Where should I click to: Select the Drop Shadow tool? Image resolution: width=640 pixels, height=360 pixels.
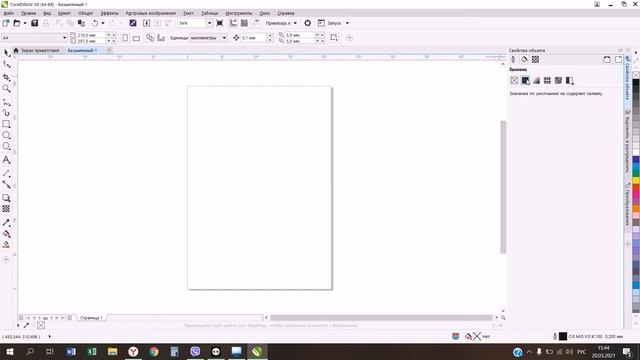point(6,198)
